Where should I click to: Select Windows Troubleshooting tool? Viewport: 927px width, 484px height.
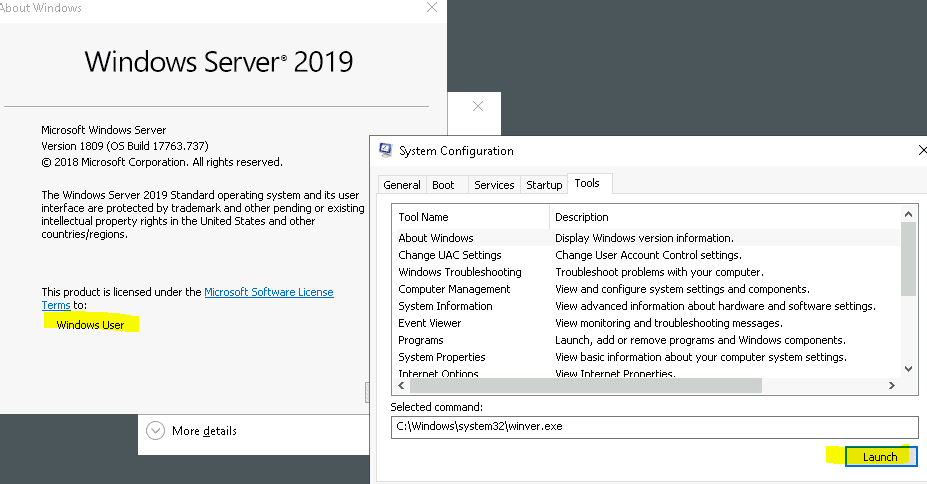646,272
